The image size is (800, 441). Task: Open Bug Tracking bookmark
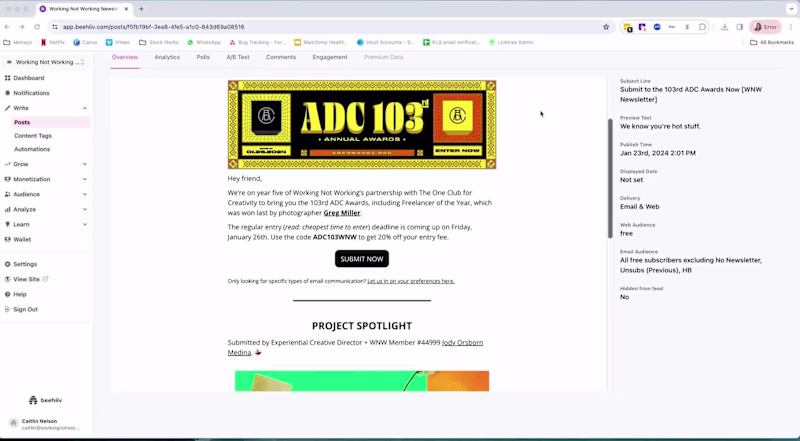(258, 42)
